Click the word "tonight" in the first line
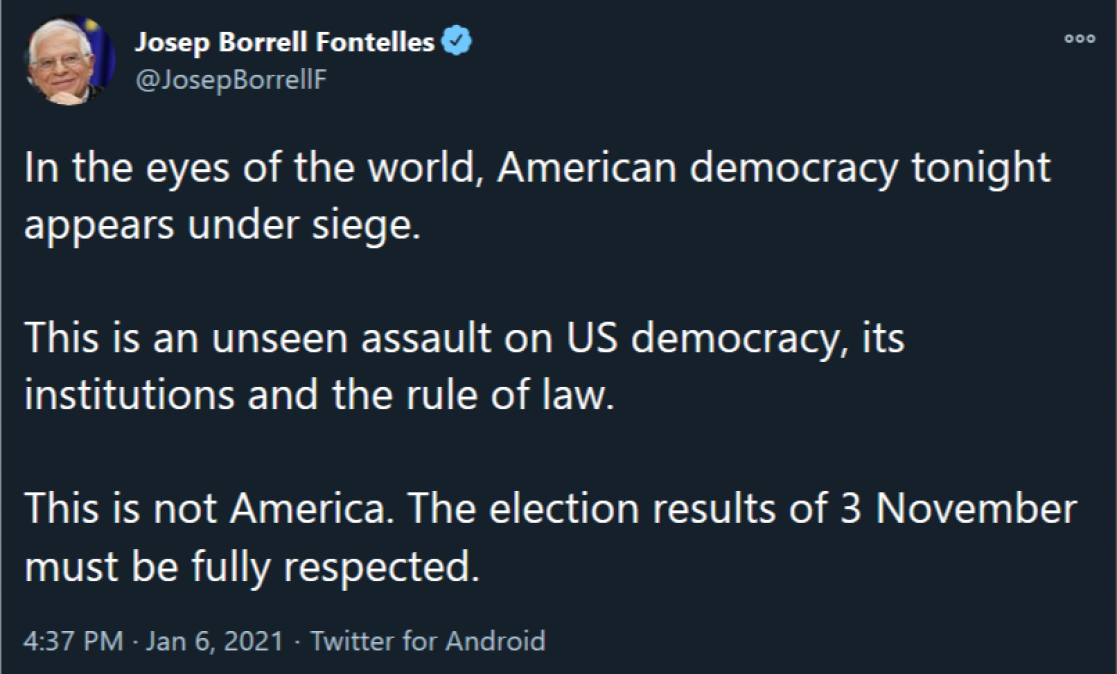 981,168
